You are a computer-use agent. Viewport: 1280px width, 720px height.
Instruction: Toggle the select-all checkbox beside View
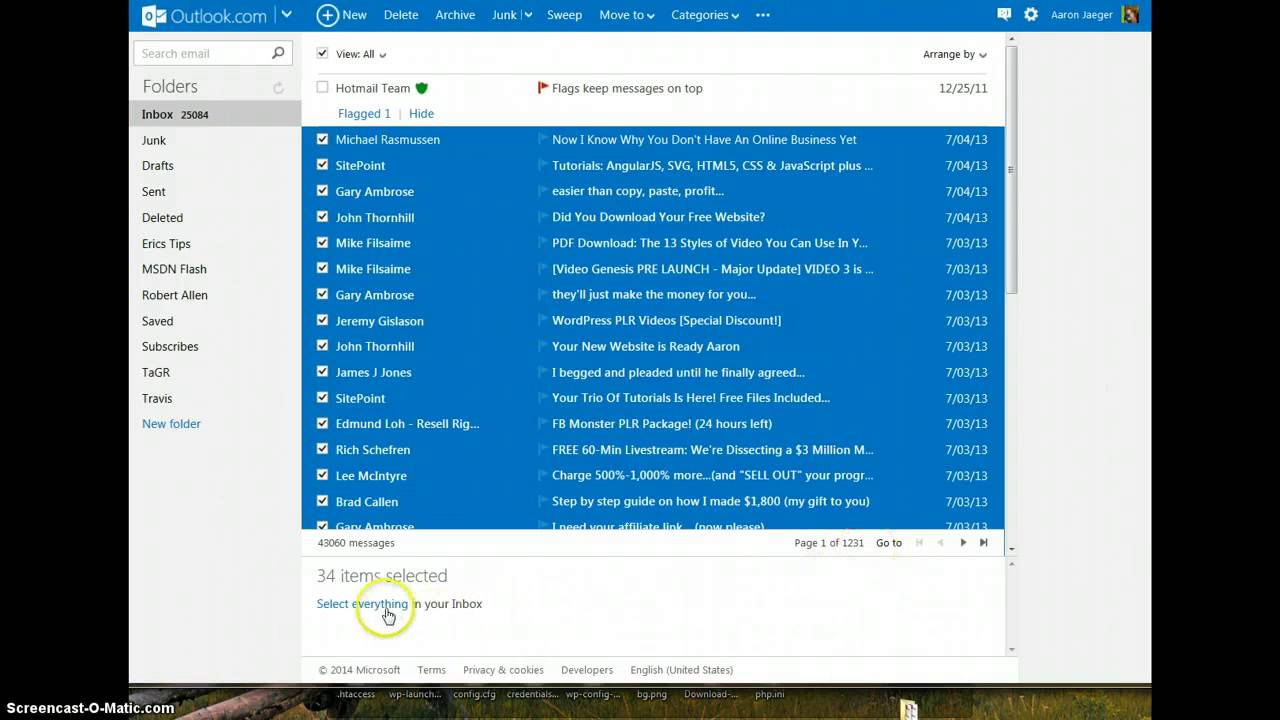tap(322, 53)
